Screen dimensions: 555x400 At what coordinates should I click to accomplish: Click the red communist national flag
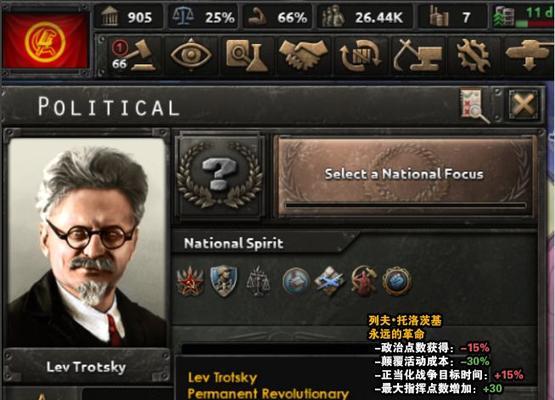[x=45, y=41]
